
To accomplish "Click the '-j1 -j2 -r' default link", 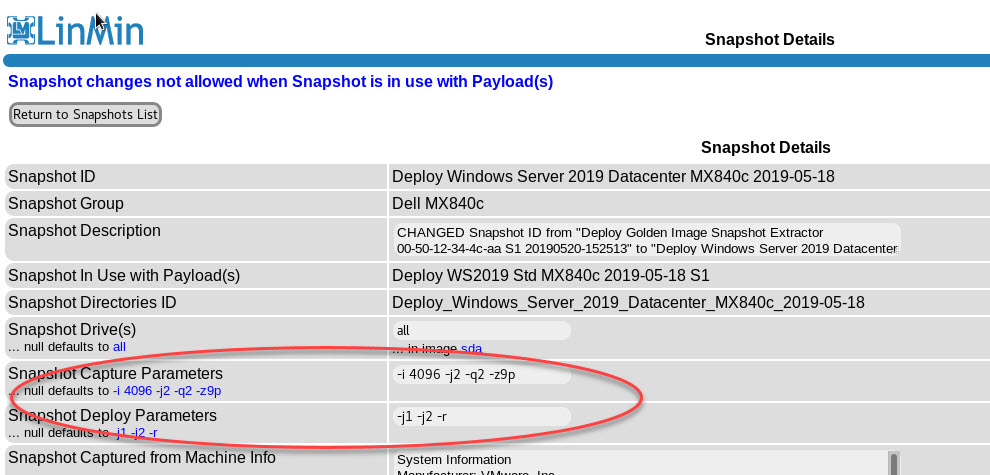I will 135,433.
